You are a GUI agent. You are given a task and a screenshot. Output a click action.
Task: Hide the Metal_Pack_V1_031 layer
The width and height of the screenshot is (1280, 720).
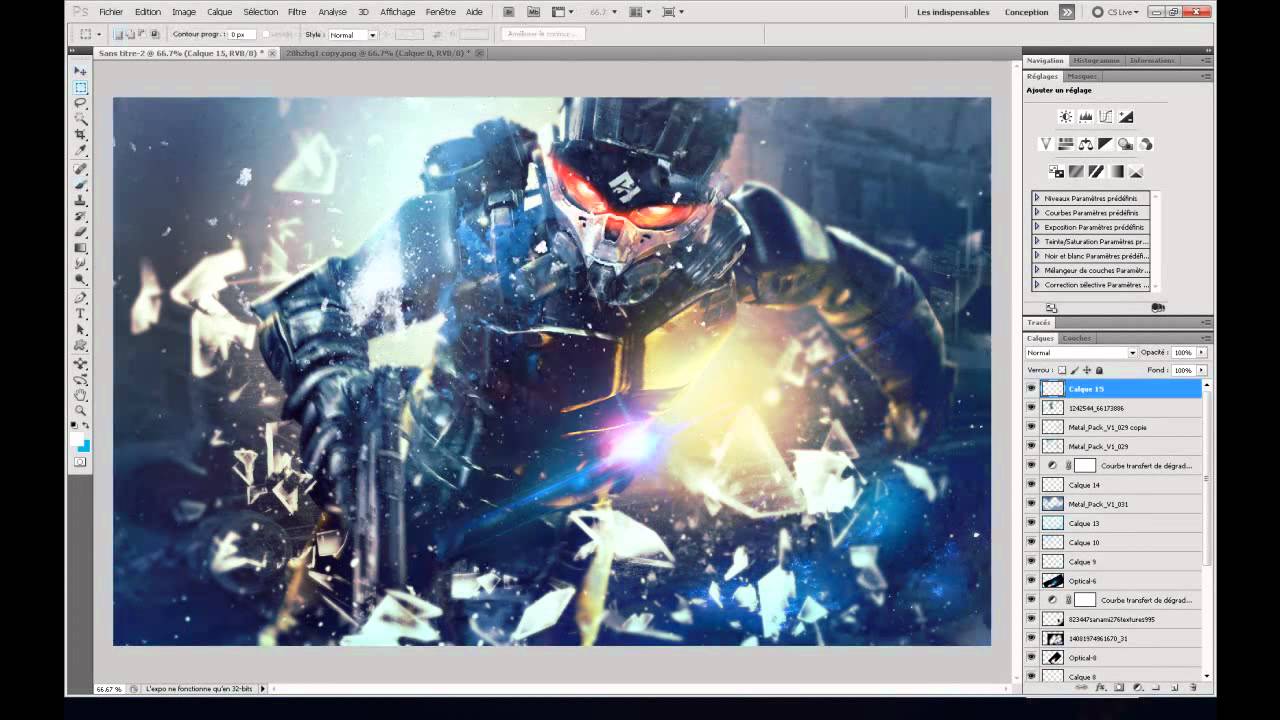[x=1031, y=504]
